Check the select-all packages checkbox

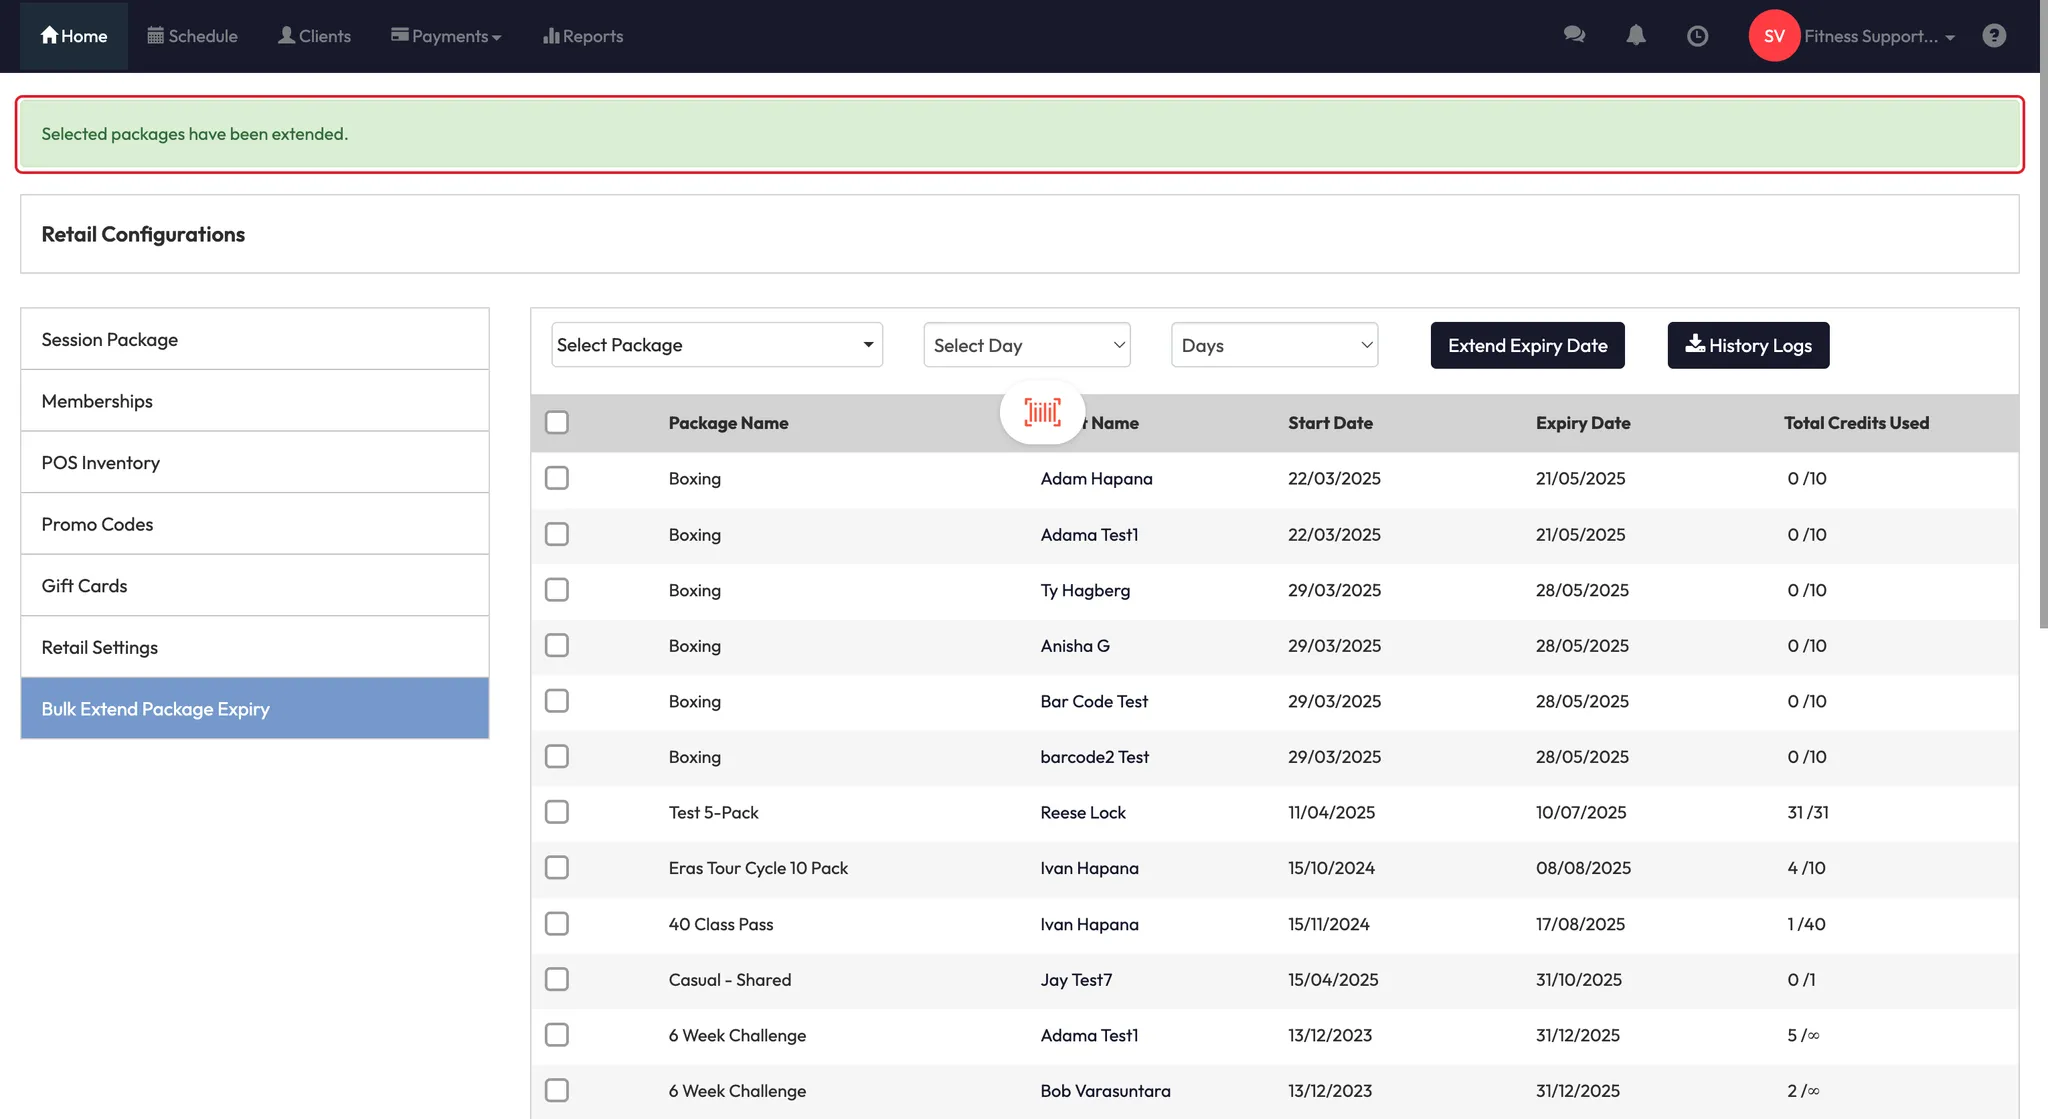coord(557,422)
